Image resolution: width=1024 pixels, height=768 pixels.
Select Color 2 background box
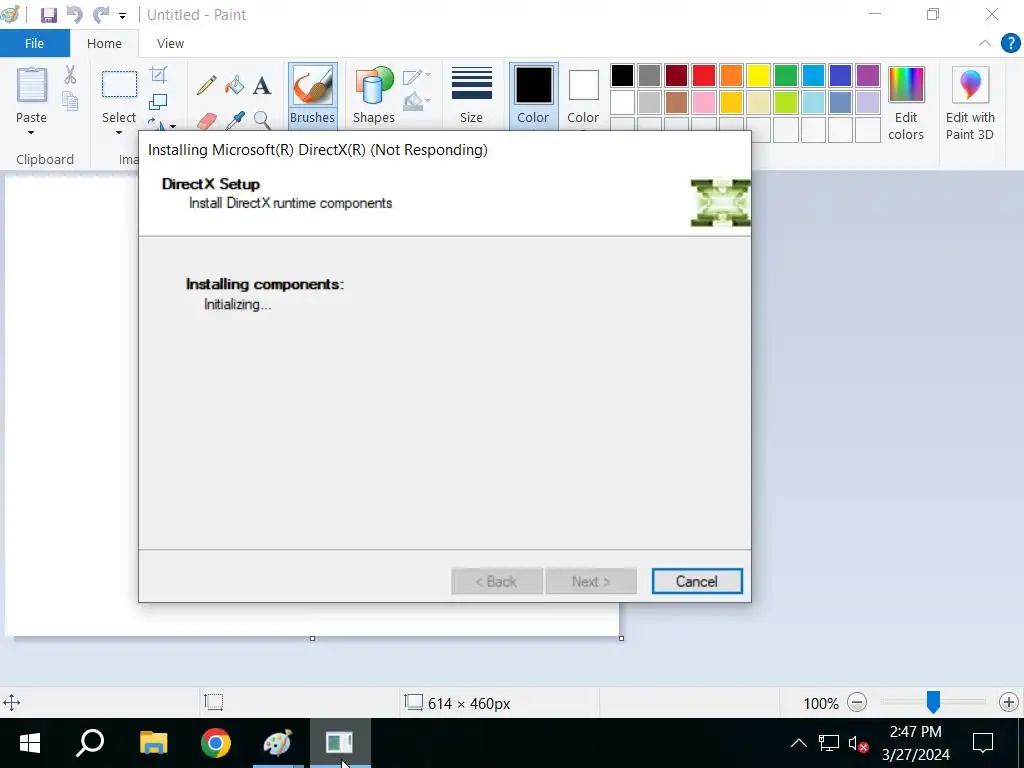click(x=583, y=95)
